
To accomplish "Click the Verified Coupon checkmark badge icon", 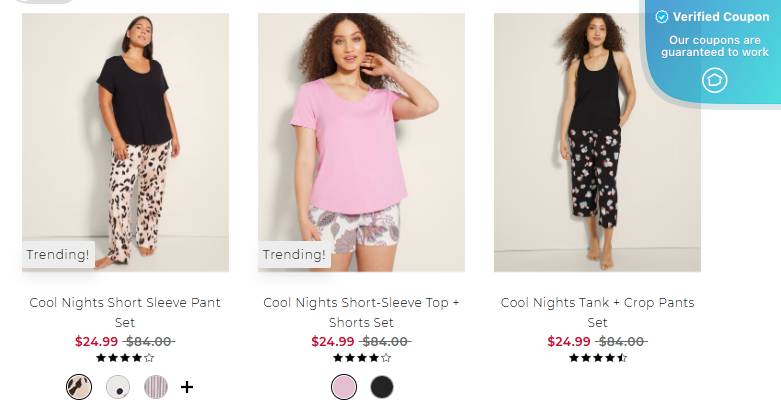I will point(661,17).
